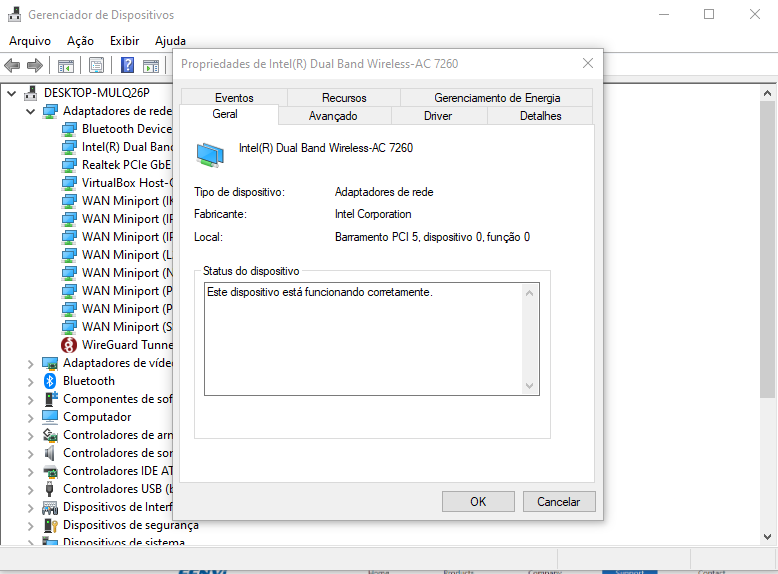The height and width of the screenshot is (574, 778).
Task: Click 'Barramento PCI 5, dispositivo 0, função 0' text
Action: click(432, 237)
